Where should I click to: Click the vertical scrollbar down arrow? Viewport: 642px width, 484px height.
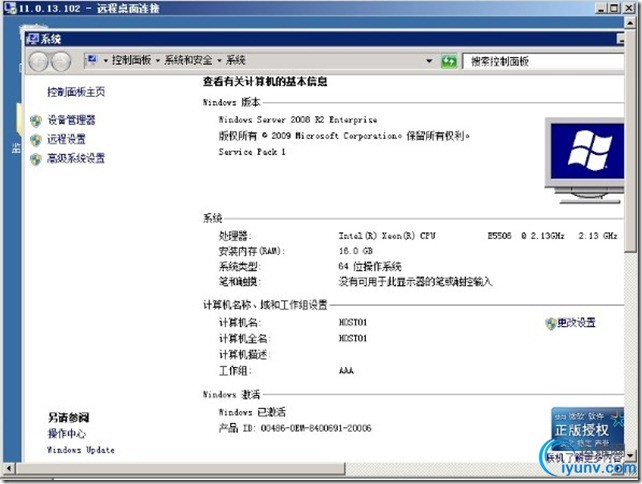coord(630,455)
